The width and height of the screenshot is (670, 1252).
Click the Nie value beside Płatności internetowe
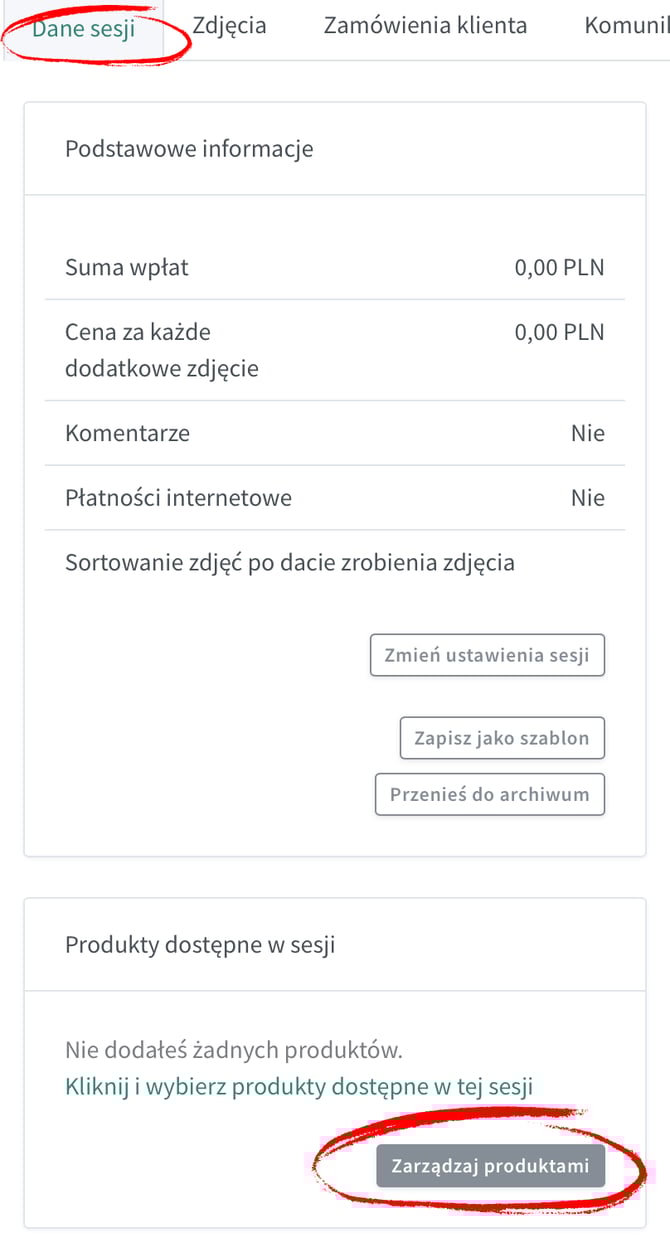tap(588, 497)
